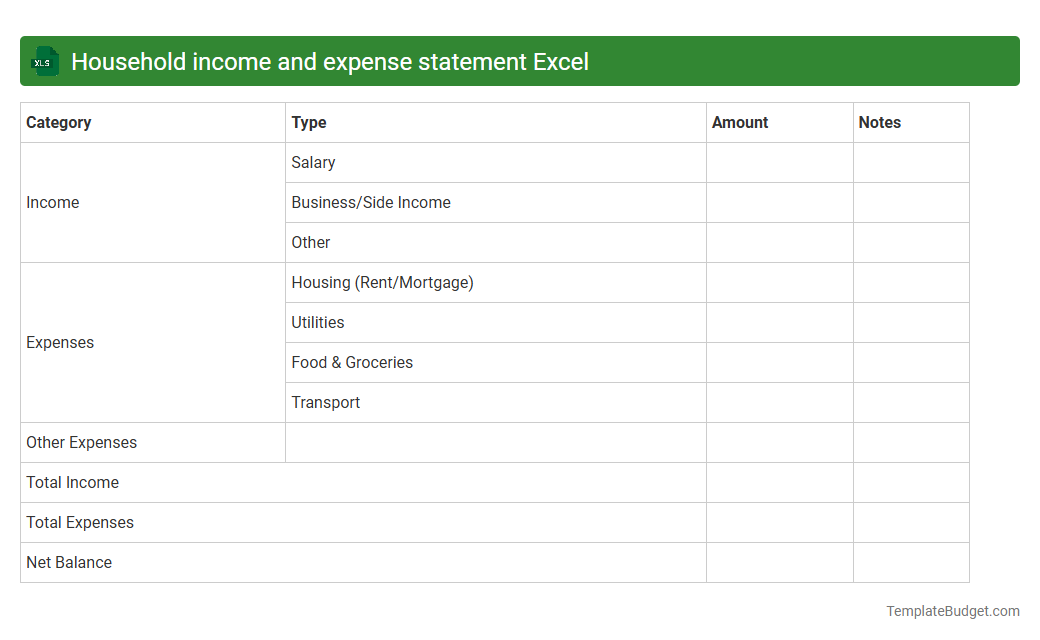Select the Category header cell

[59, 122]
